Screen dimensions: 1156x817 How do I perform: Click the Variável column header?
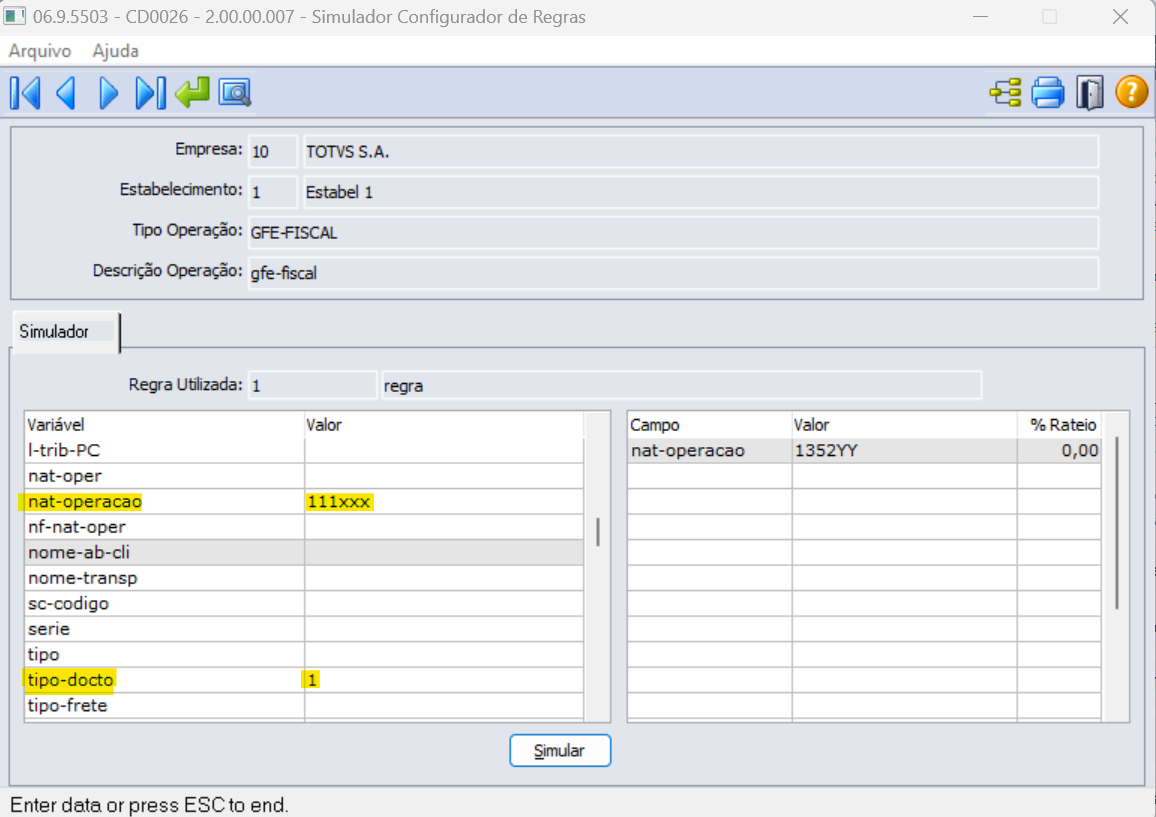coord(164,425)
